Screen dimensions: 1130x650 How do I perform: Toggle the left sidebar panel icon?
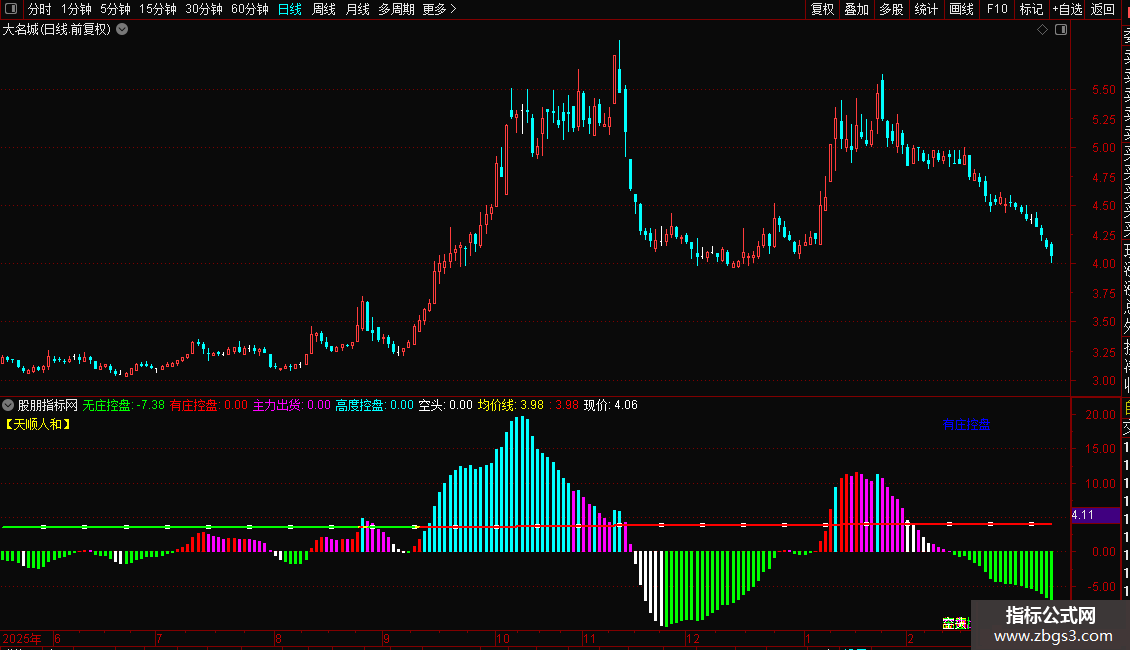point(11,9)
